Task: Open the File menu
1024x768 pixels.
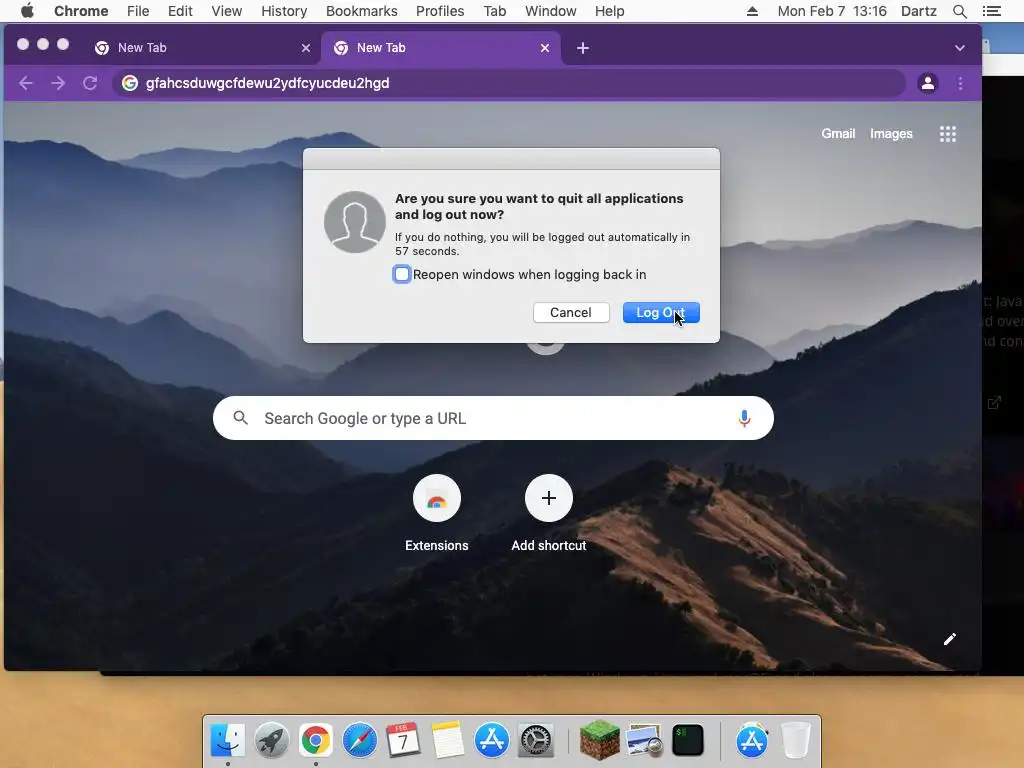Action: pos(138,11)
